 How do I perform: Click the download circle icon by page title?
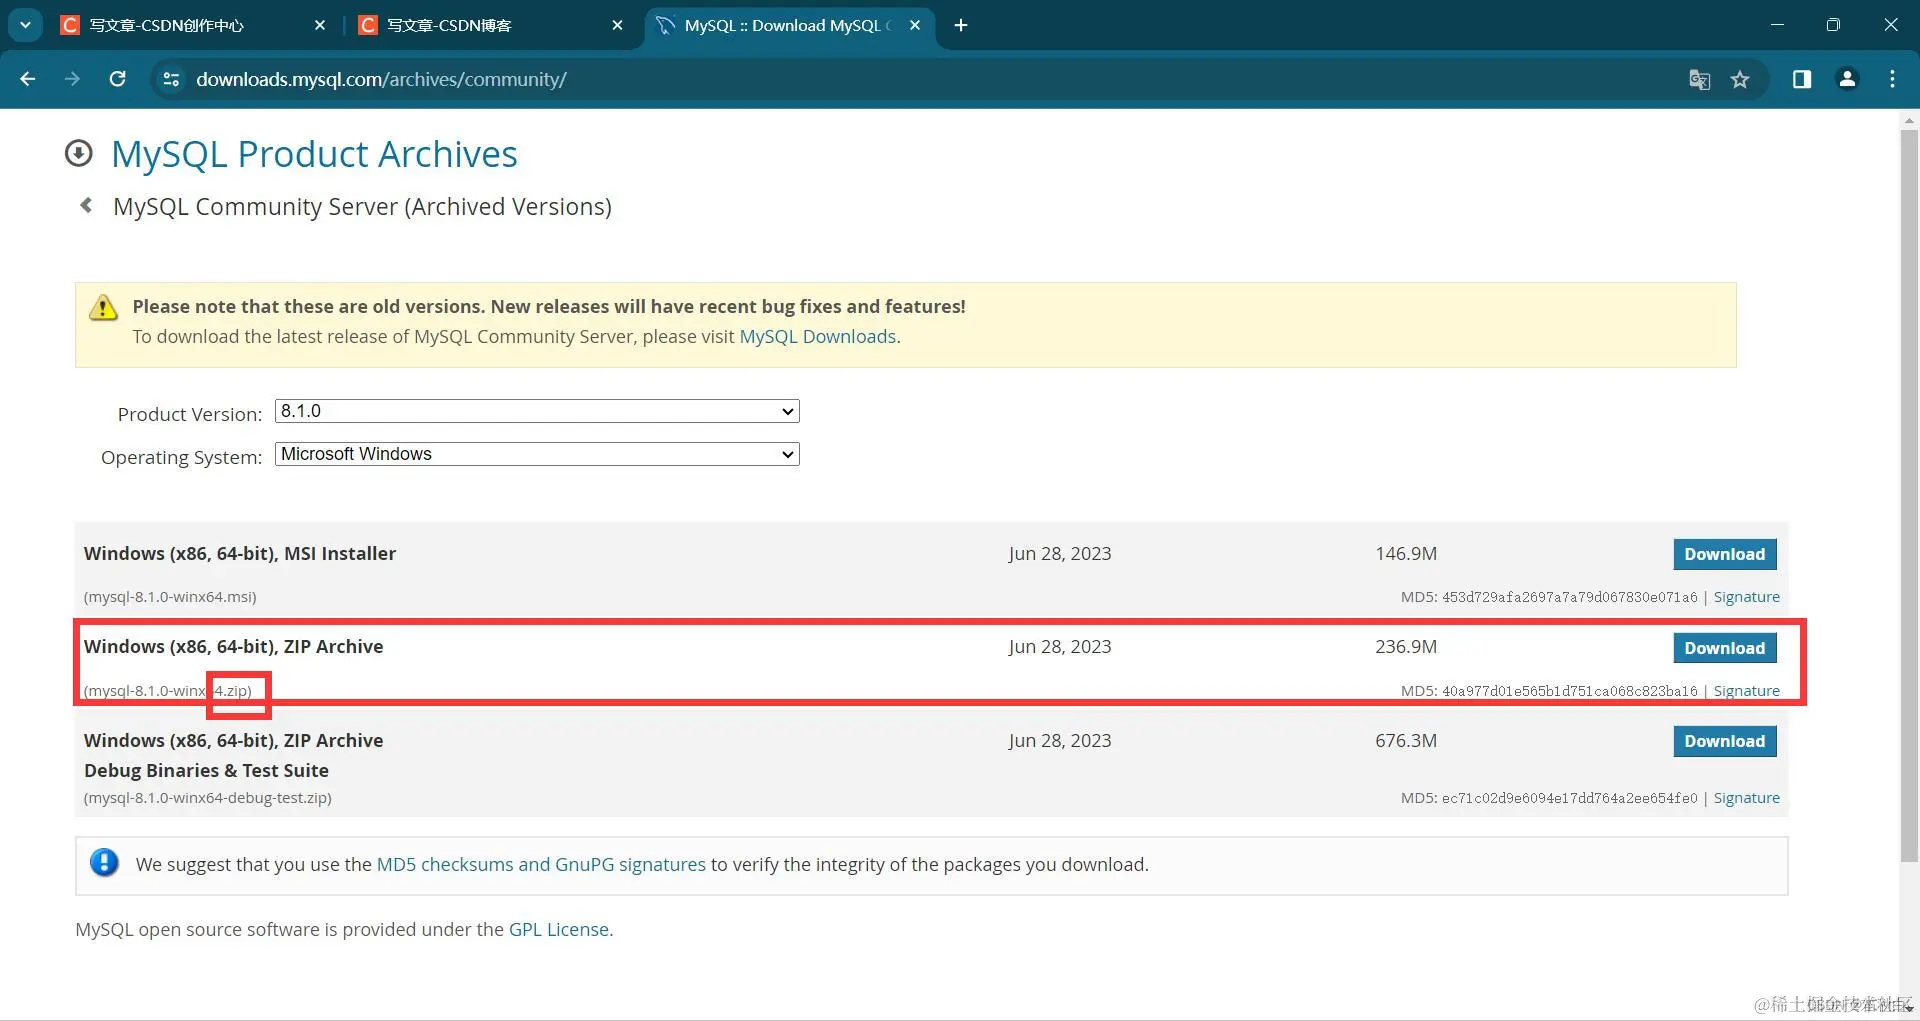[78, 153]
